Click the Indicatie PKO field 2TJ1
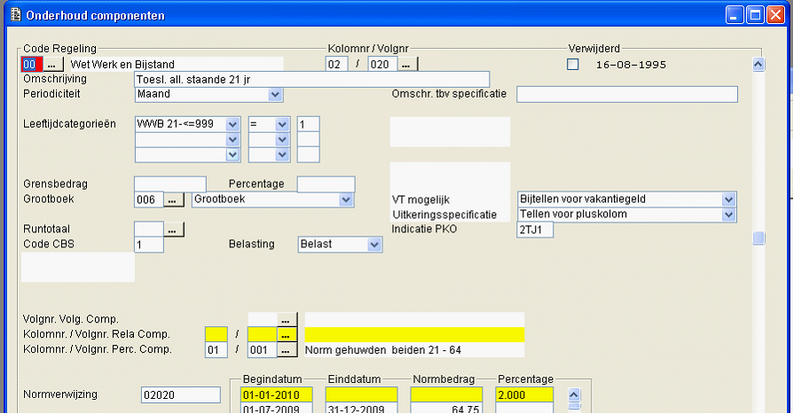The height and width of the screenshot is (414, 794). [535, 230]
